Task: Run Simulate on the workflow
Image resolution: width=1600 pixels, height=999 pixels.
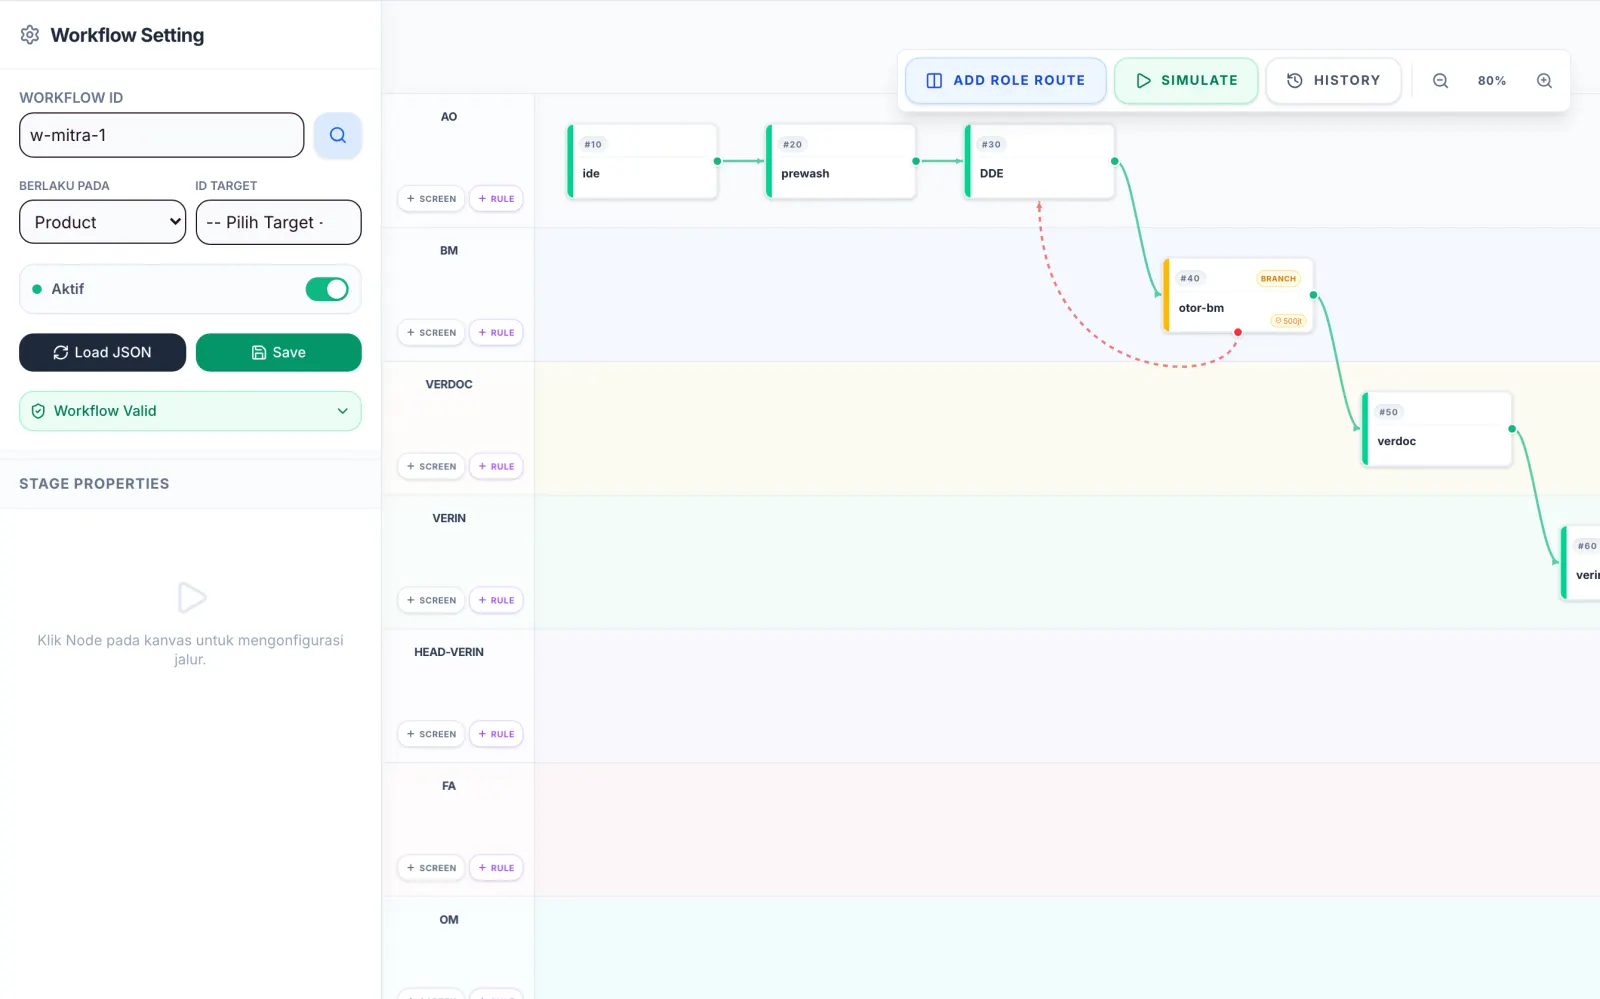Action: [1186, 80]
